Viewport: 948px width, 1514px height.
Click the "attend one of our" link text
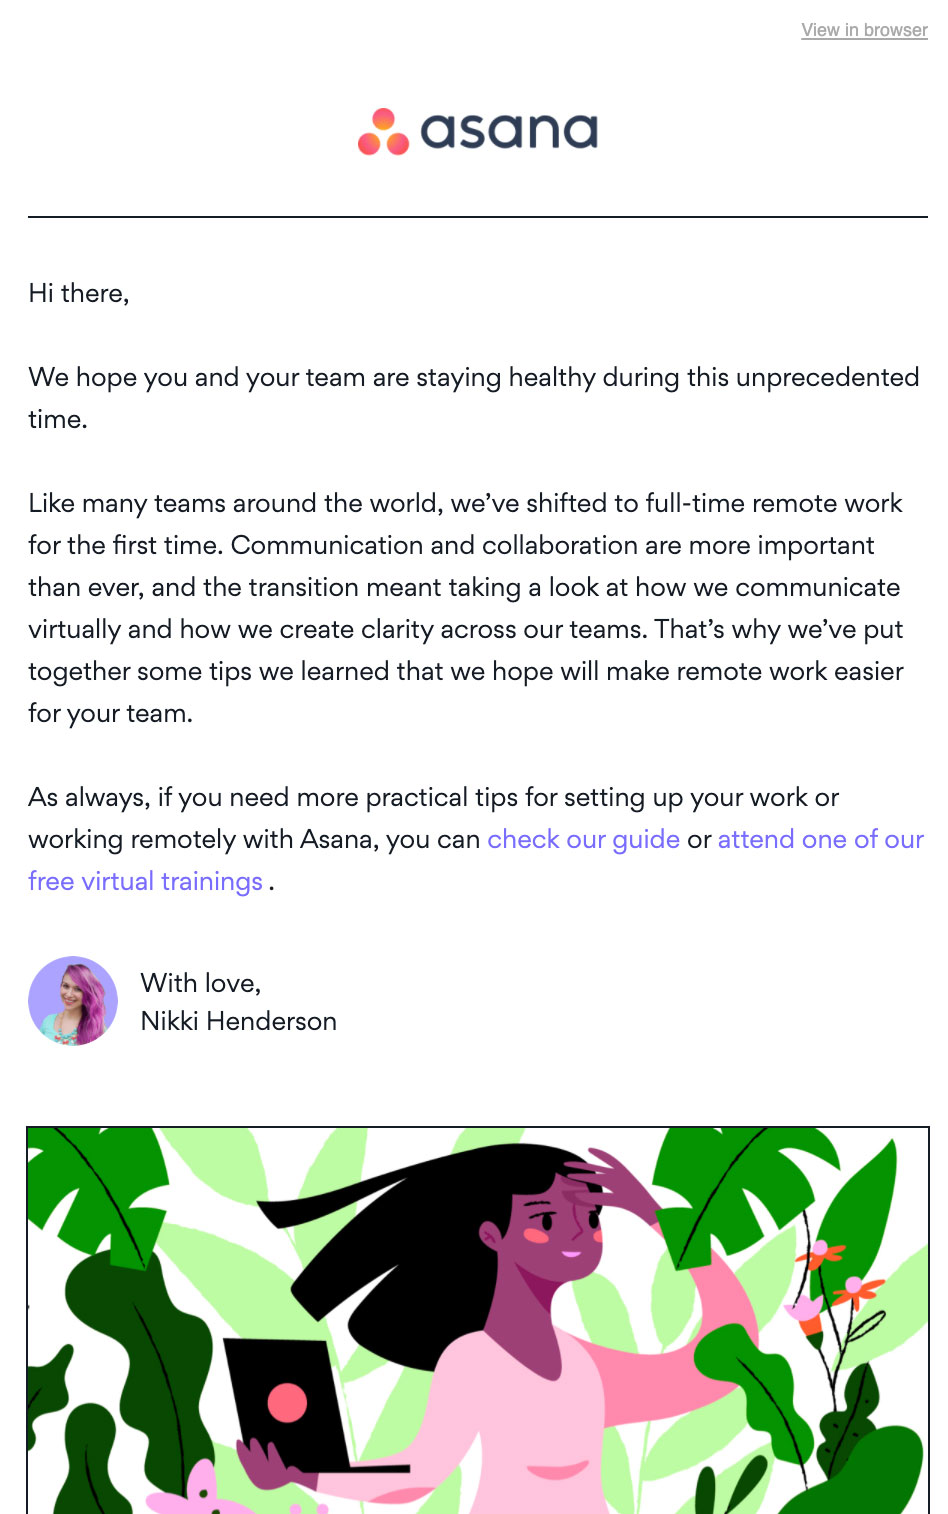pyautogui.click(x=820, y=839)
